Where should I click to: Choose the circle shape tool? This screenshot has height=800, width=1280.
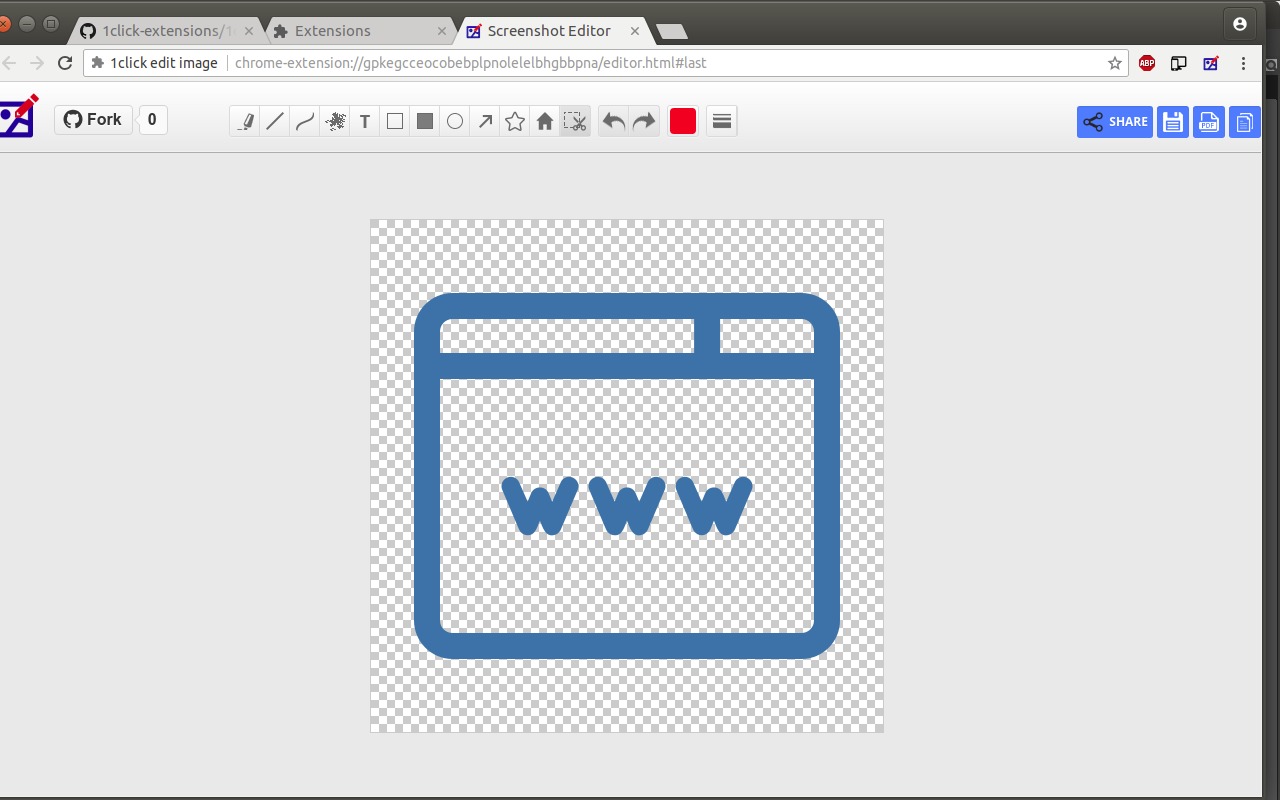pyautogui.click(x=455, y=122)
